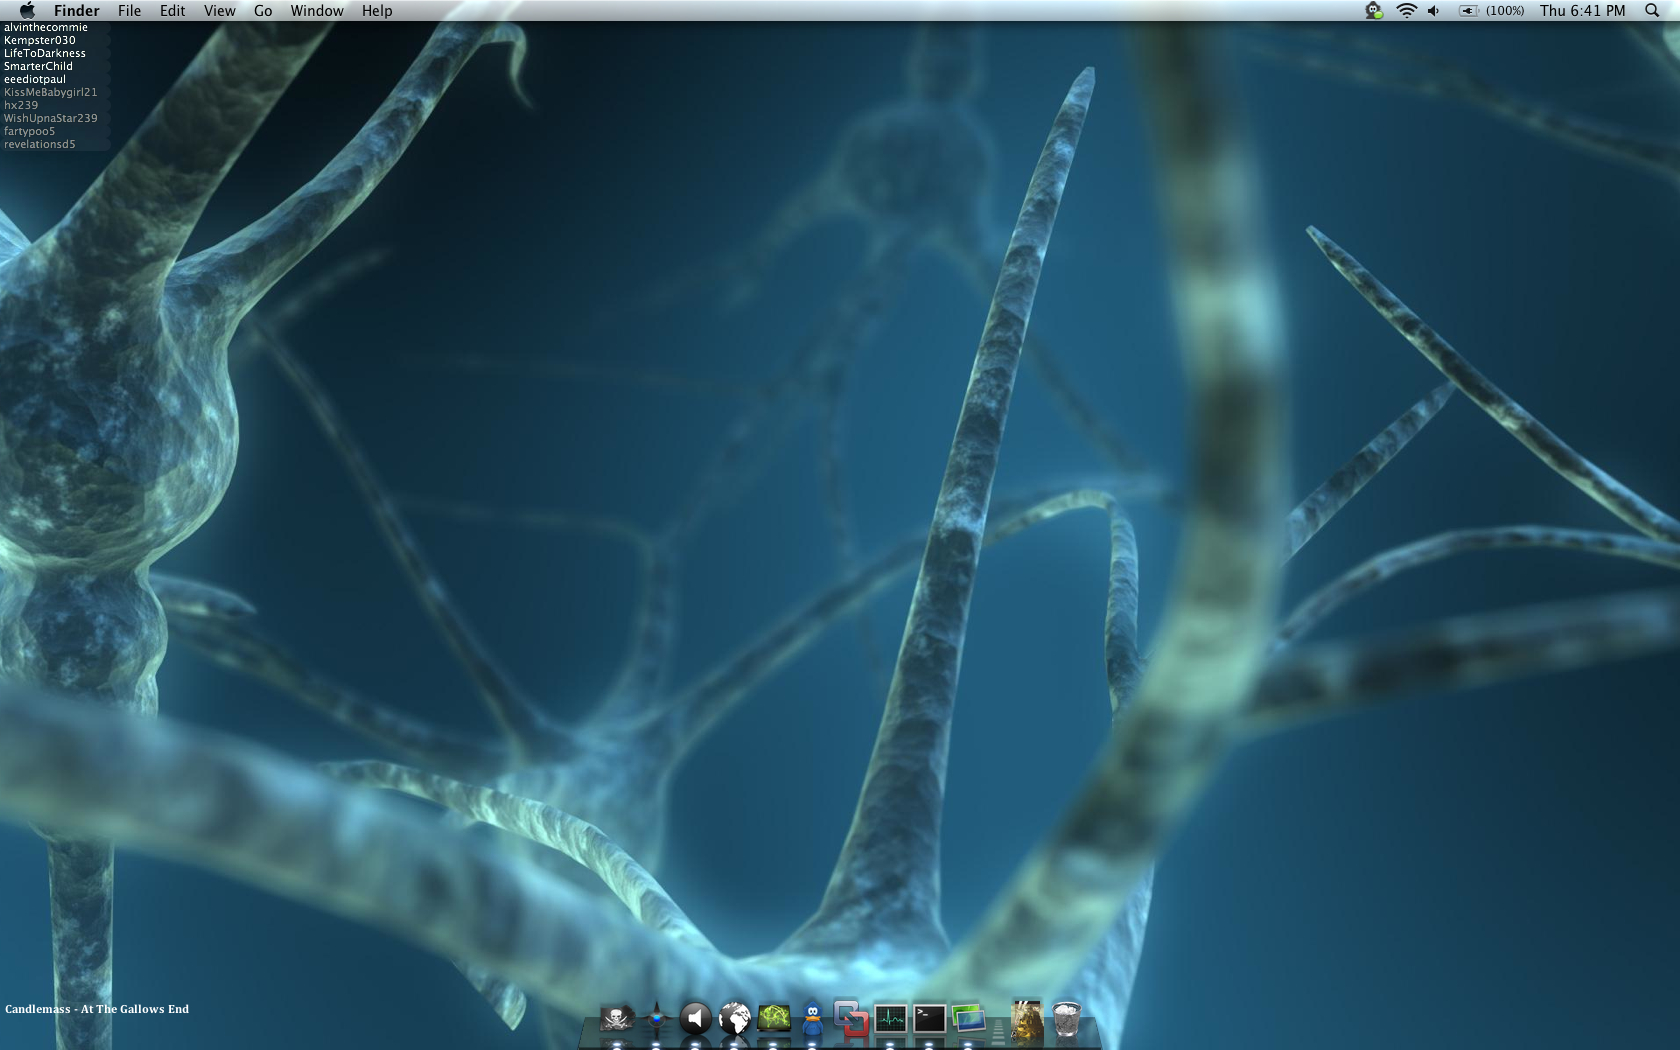
Task: Open Terminal from the Dock
Action: pyautogui.click(x=929, y=1019)
